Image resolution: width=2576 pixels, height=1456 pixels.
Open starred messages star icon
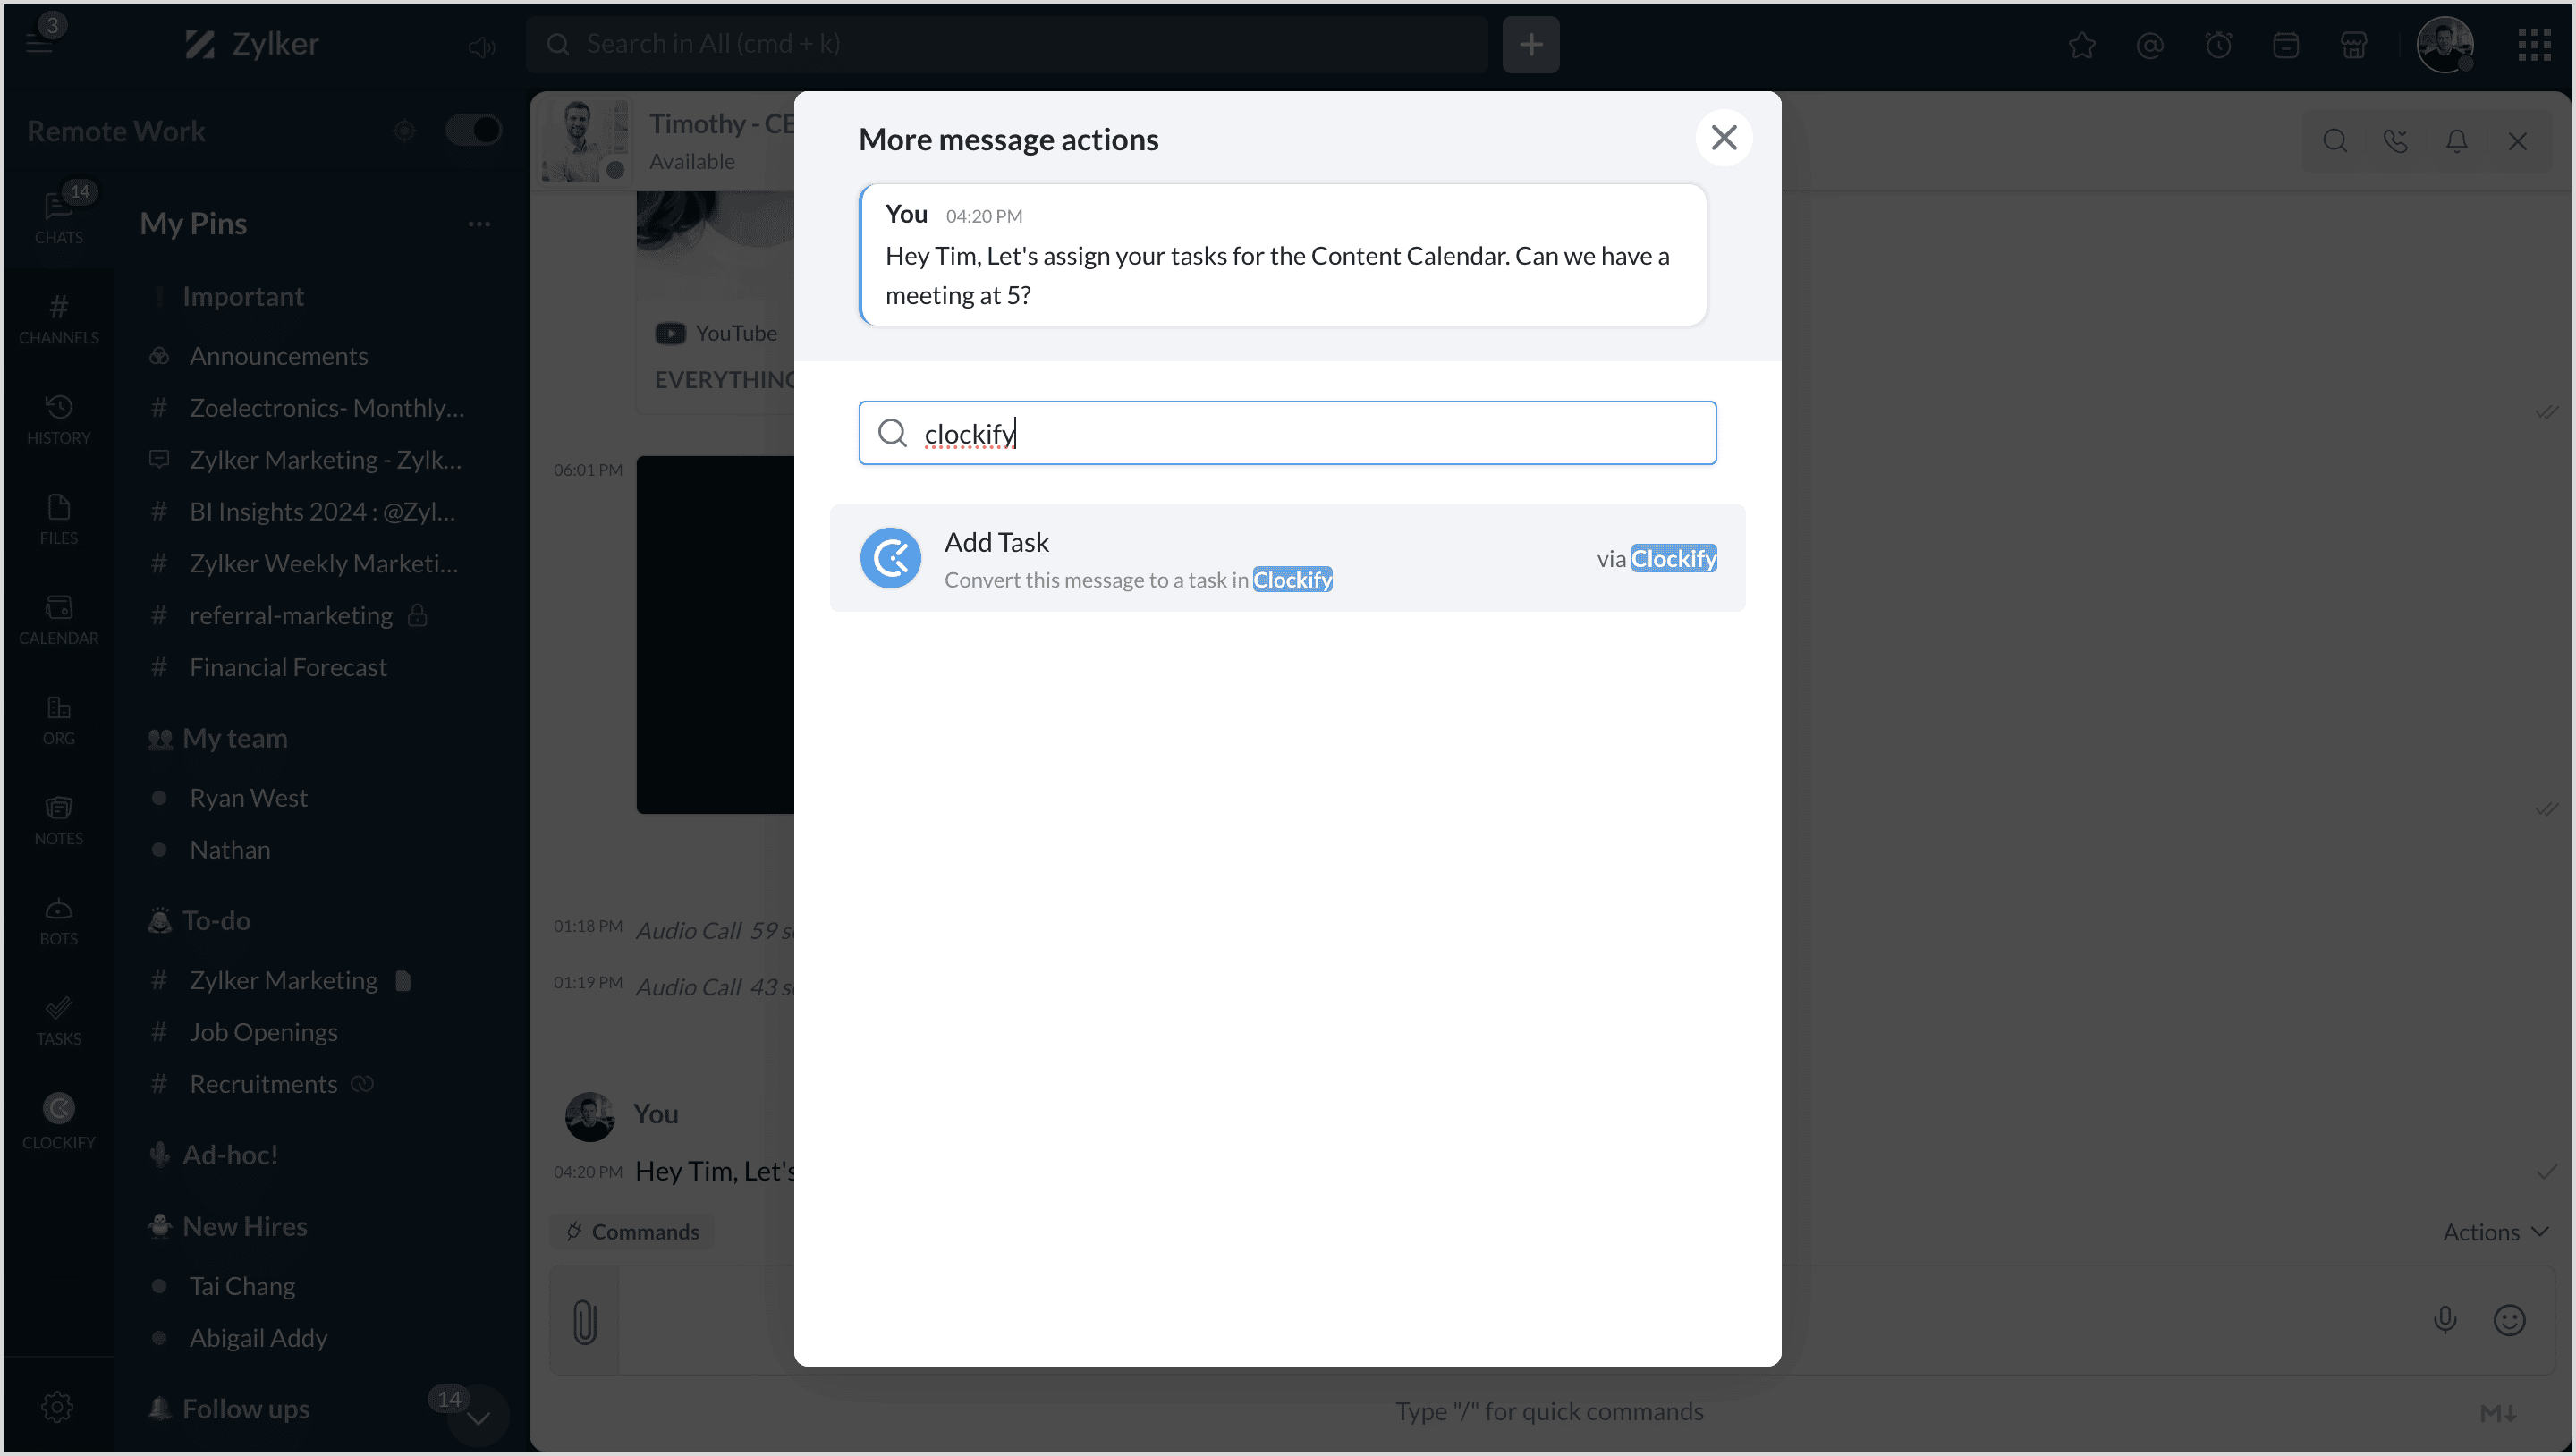(2082, 45)
